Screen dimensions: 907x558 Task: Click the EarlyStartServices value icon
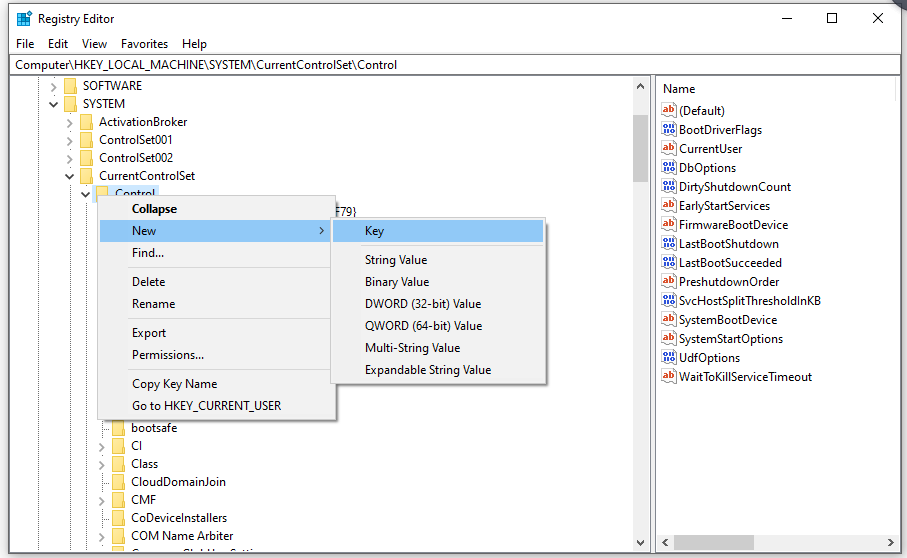[x=669, y=205]
